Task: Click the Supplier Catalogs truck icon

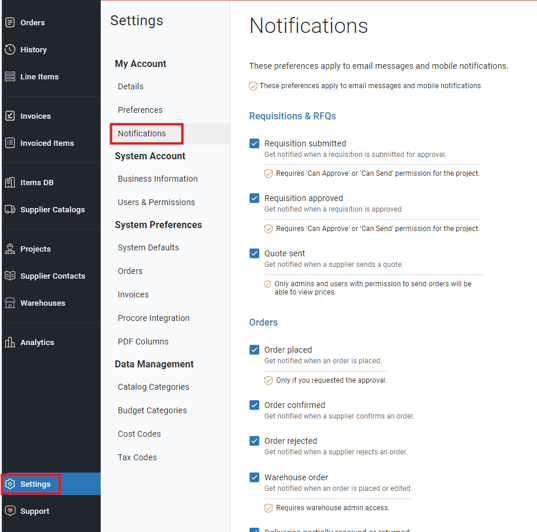Action: (10, 209)
